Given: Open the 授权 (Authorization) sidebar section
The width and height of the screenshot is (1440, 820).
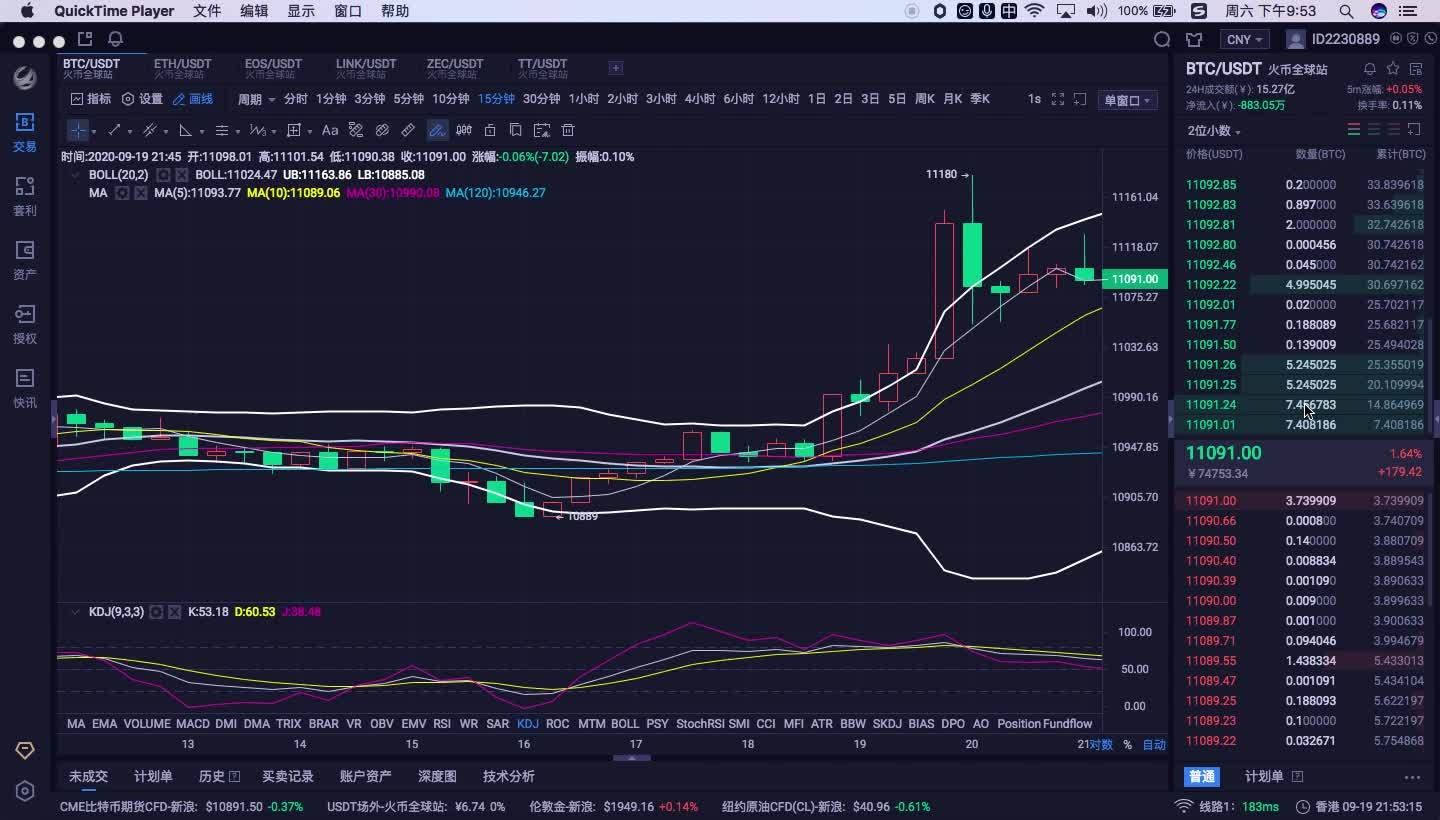Looking at the screenshot, I should (x=25, y=324).
